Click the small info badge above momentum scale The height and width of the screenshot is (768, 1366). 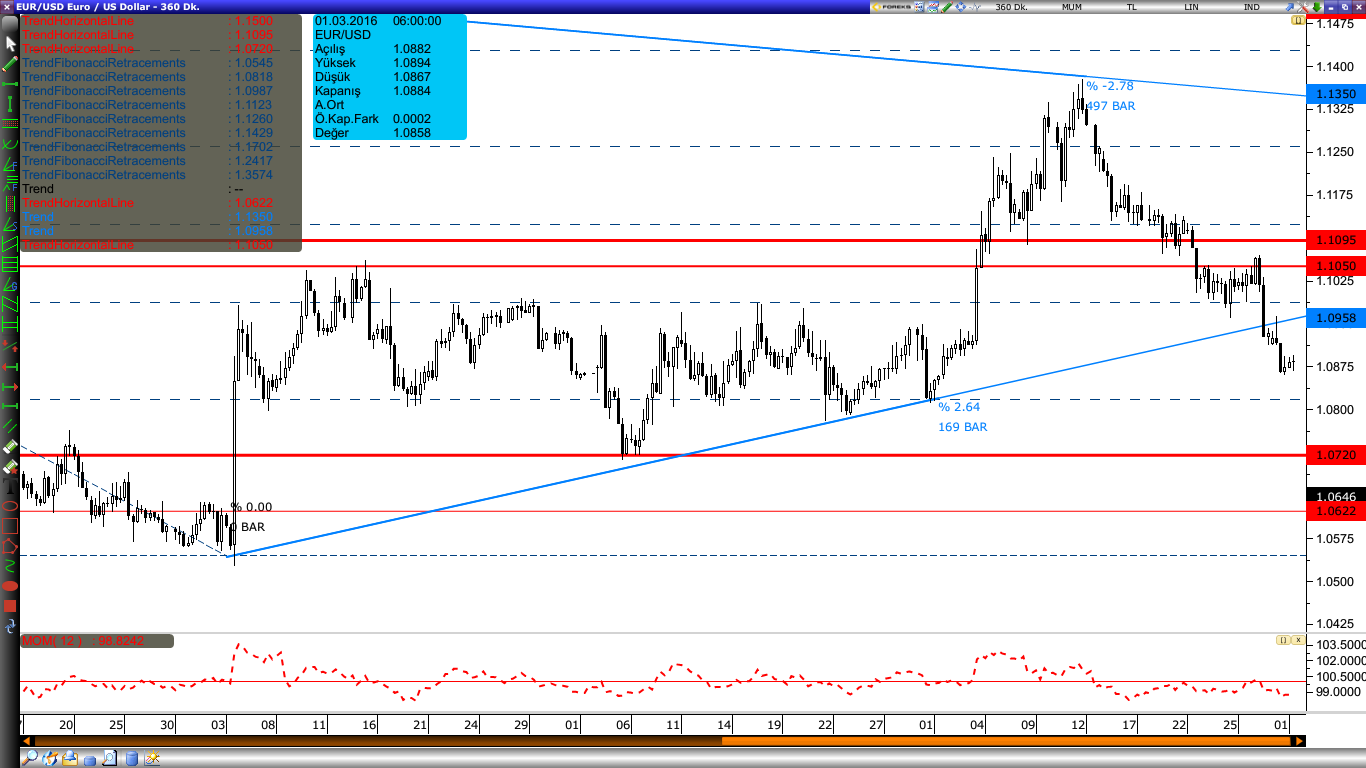[1283, 639]
